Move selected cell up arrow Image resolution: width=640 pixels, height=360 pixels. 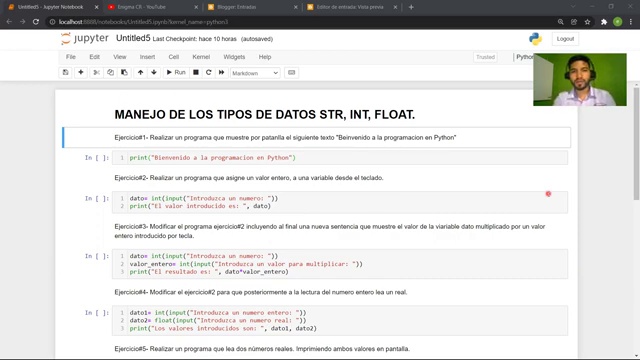(x=140, y=73)
